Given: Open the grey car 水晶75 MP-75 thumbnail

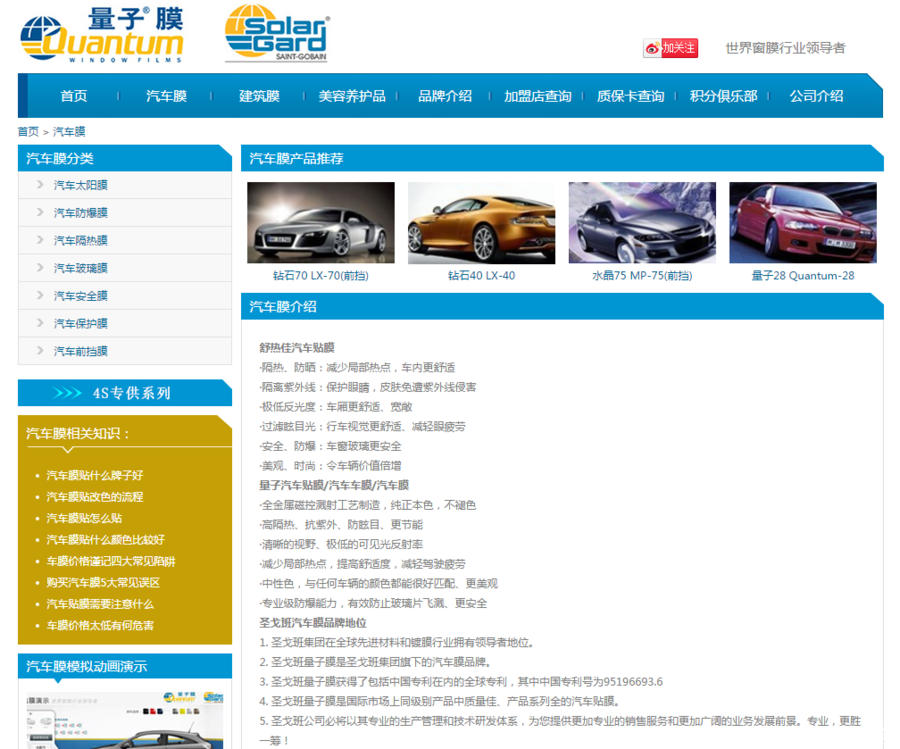Looking at the screenshot, I should [x=642, y=223].
